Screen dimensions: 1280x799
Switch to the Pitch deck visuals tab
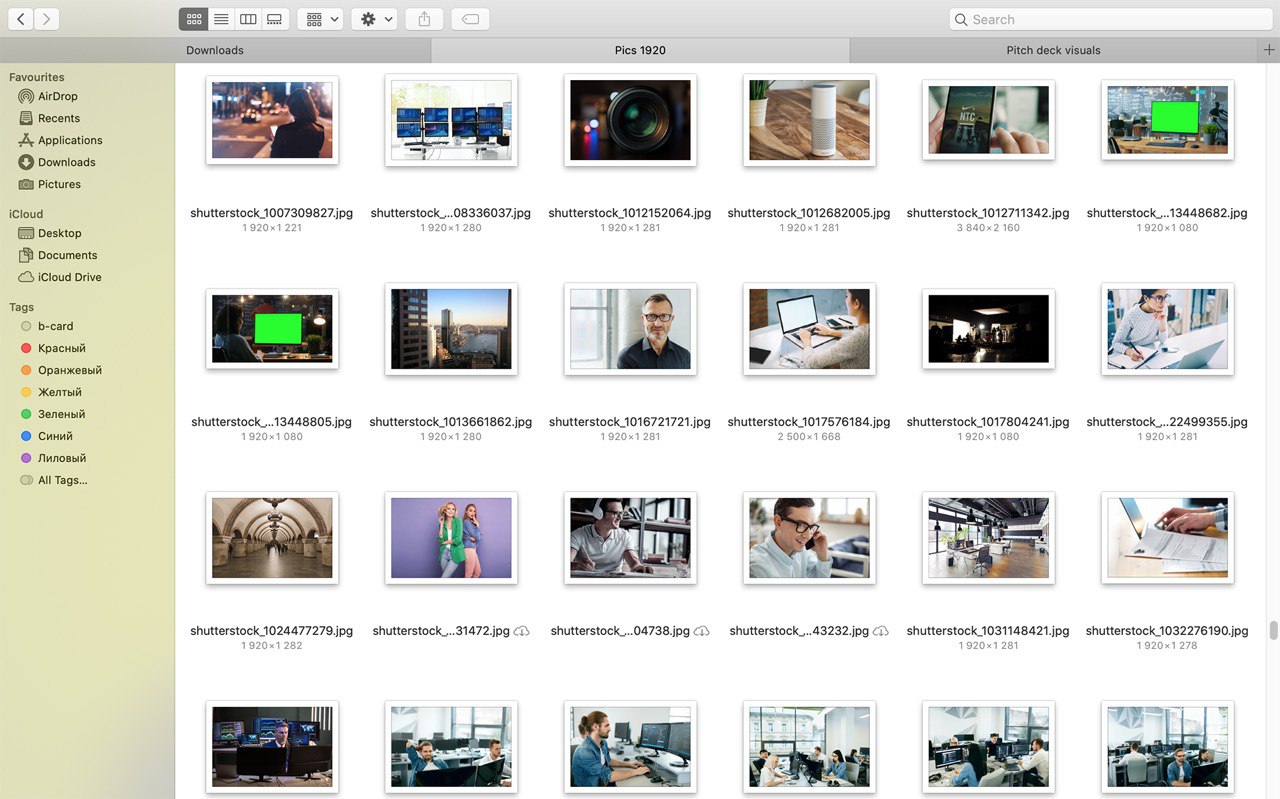pyautogui.click(x=1053, y=50)
